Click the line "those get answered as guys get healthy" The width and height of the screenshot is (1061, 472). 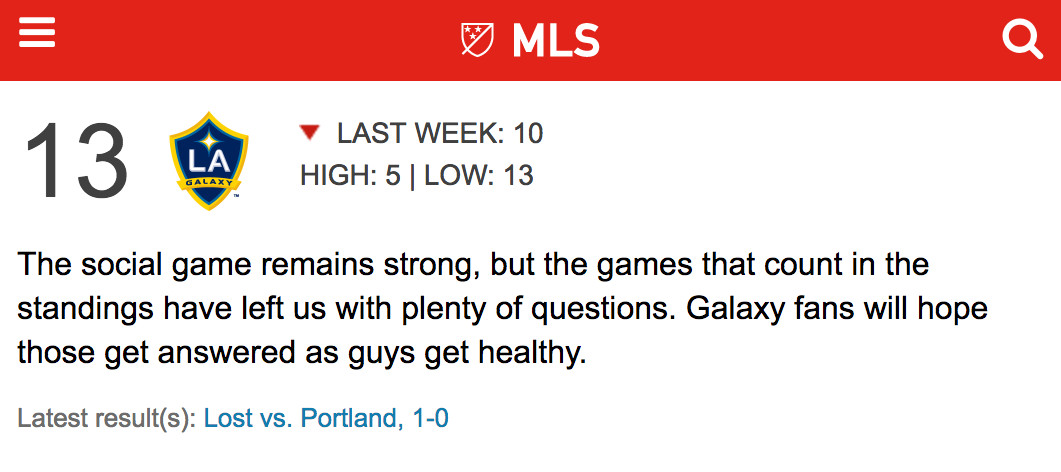(301, 353)
